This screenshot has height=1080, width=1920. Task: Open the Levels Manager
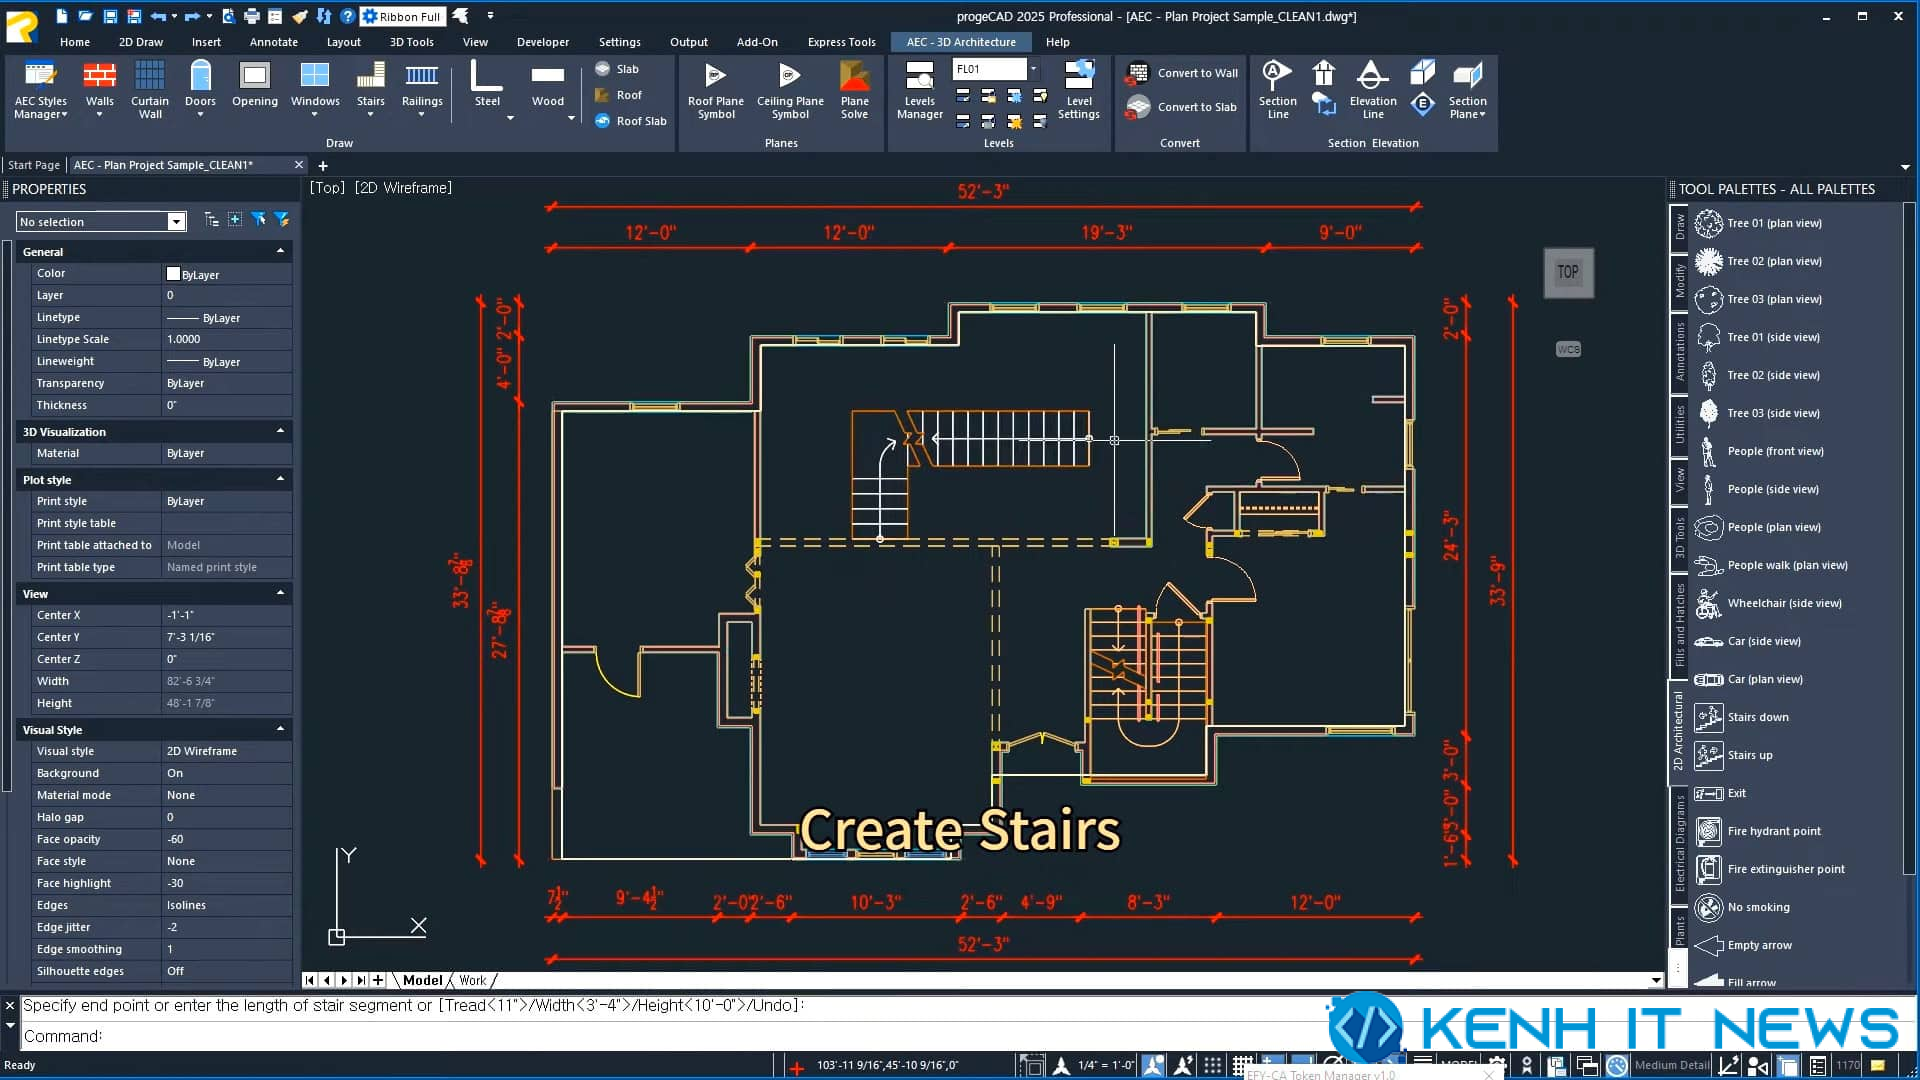click(919, 90)
